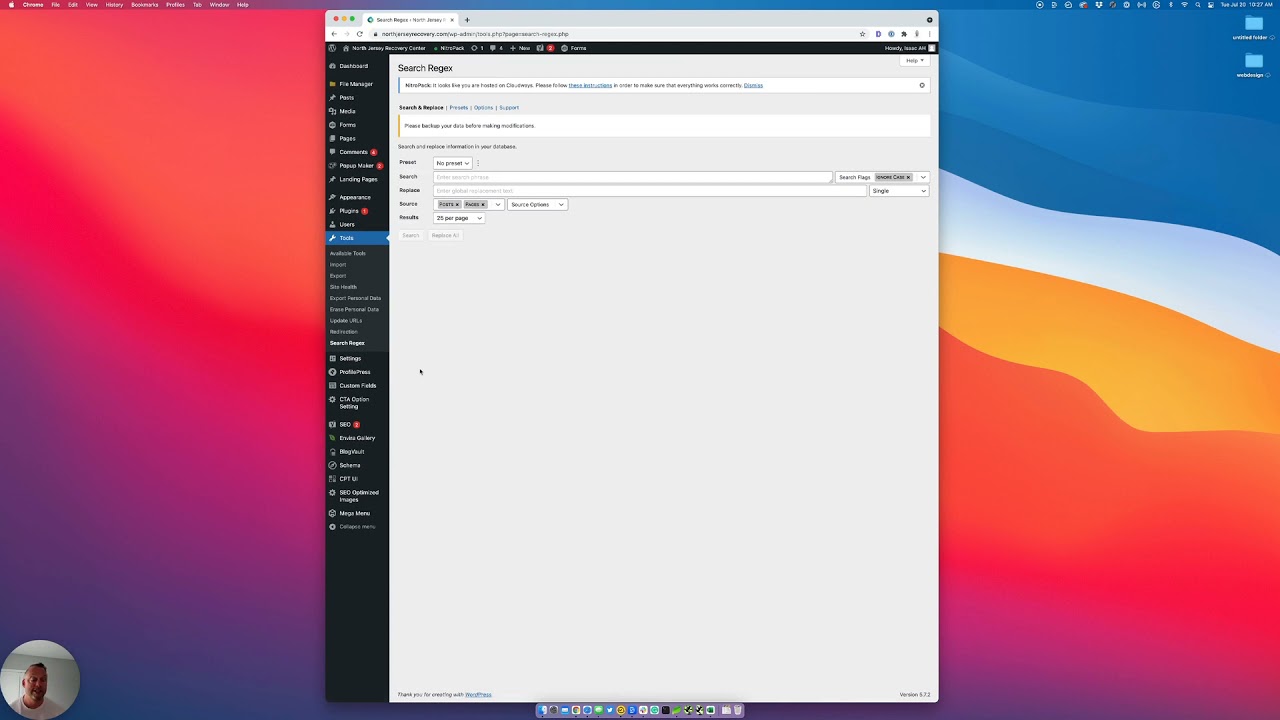Expand the Source selector dropdown
Viewport: 1280px width, 720px height.
tap(497, 204)
